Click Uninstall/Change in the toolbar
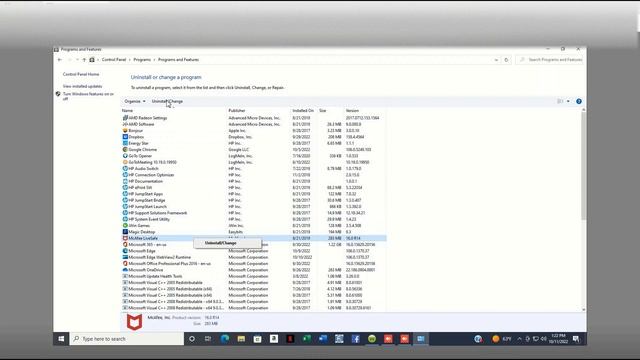 (x=167, y=101)
